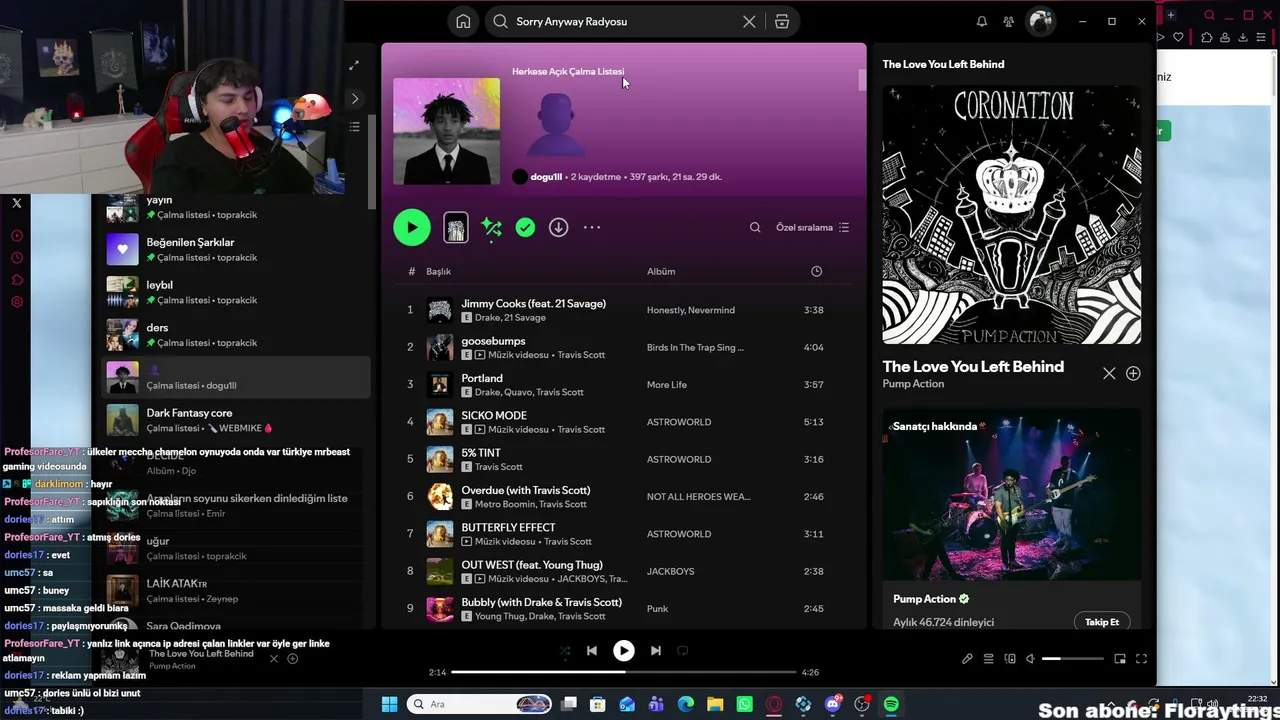Toggle repeat mode in the player bar
Image resolution: width=1280 pixels, height=720 pixels.
(683, 651)
